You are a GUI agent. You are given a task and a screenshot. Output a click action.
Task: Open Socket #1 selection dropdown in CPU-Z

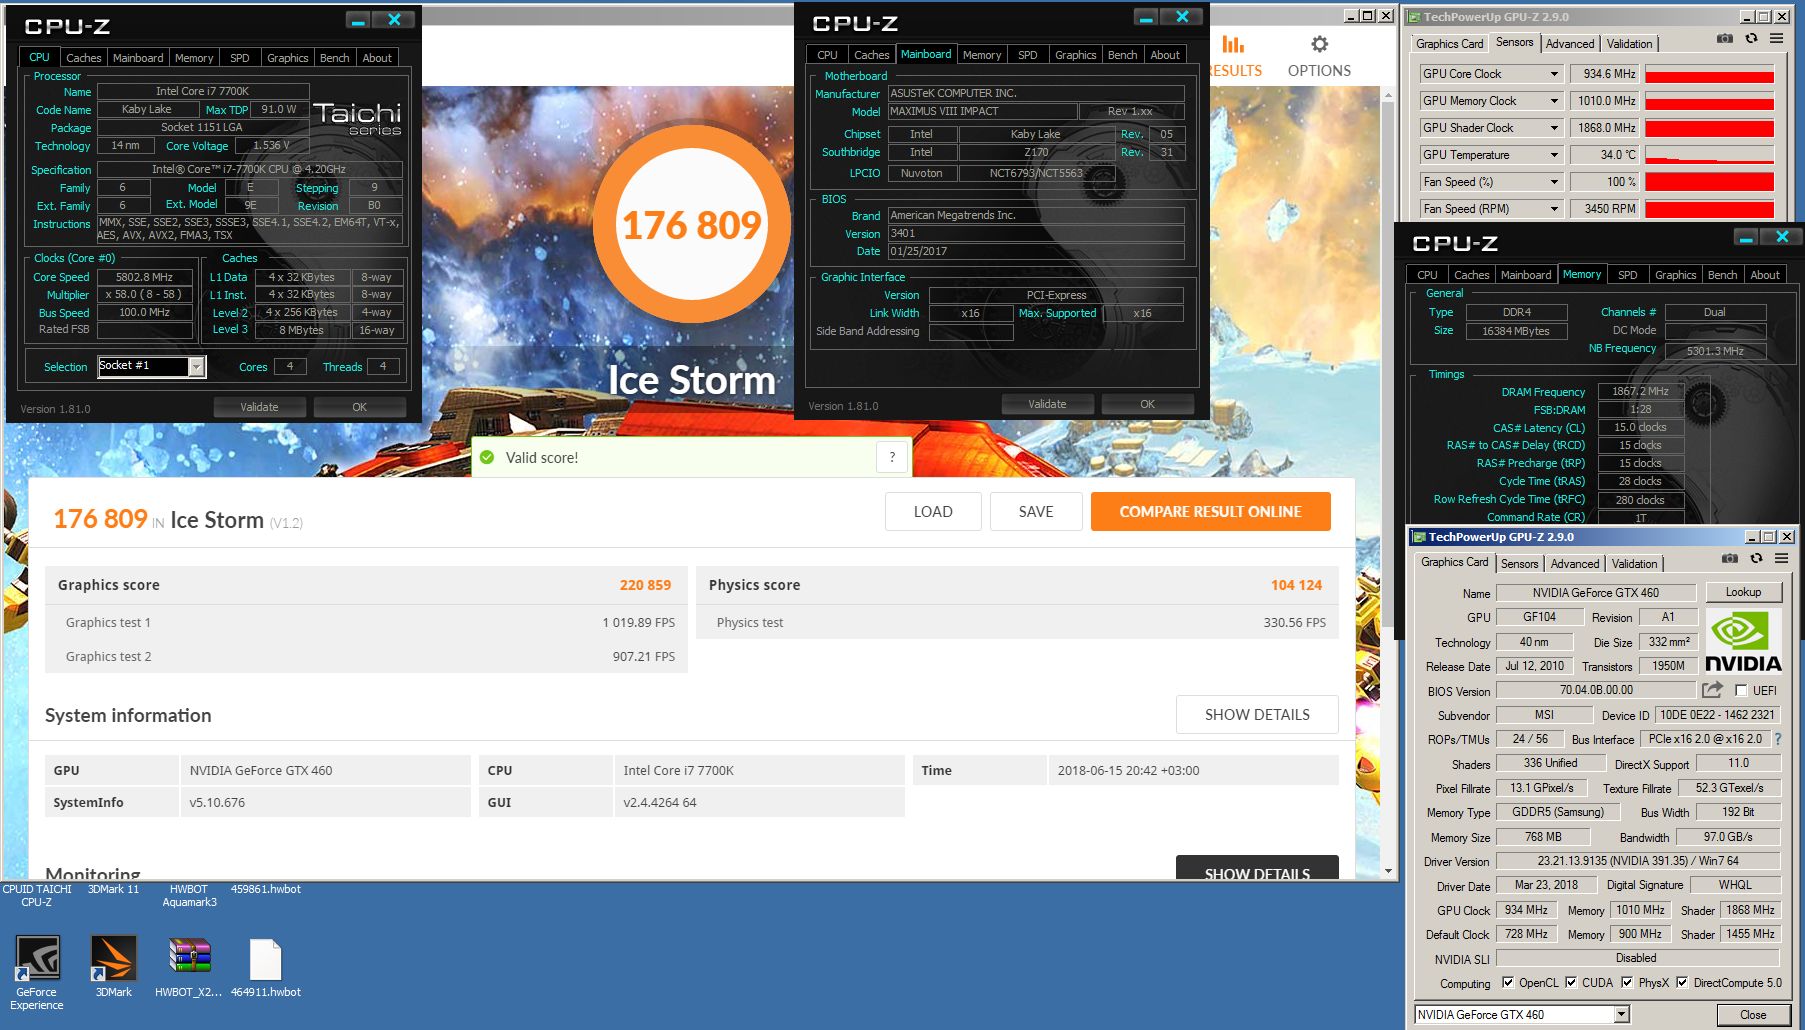196,367
